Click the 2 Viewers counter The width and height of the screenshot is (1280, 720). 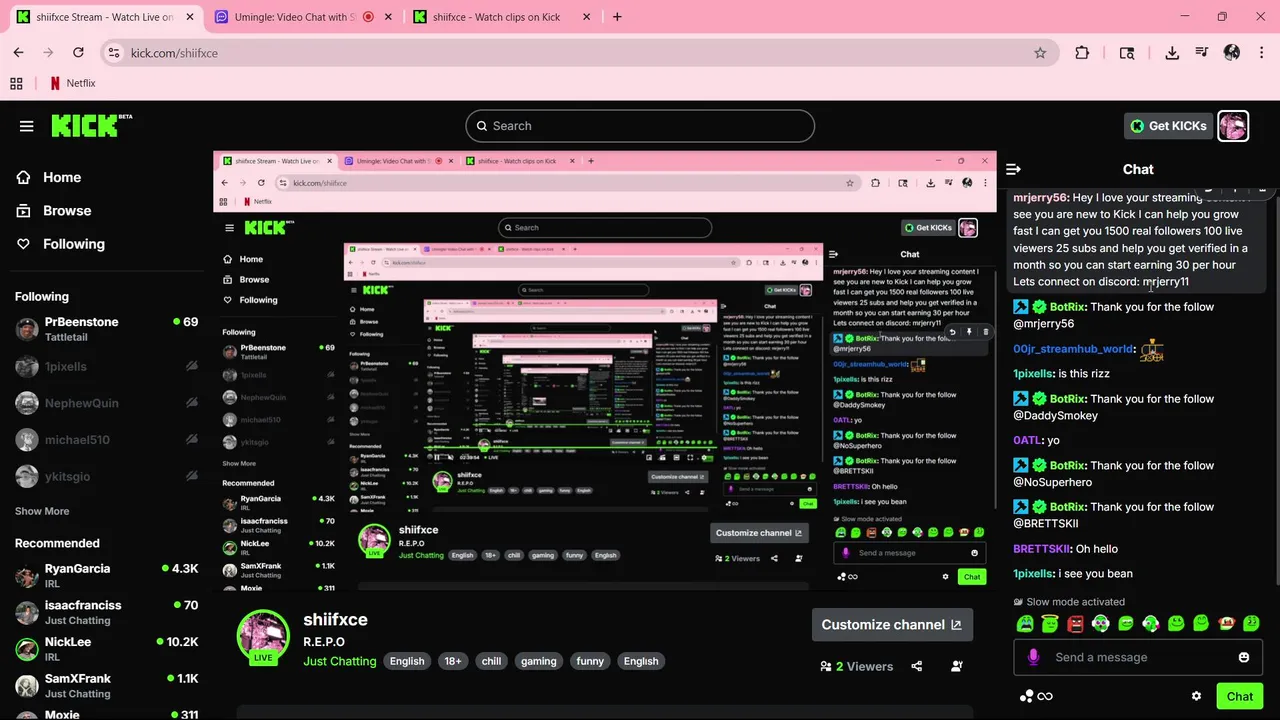click(x=857, y=666)
